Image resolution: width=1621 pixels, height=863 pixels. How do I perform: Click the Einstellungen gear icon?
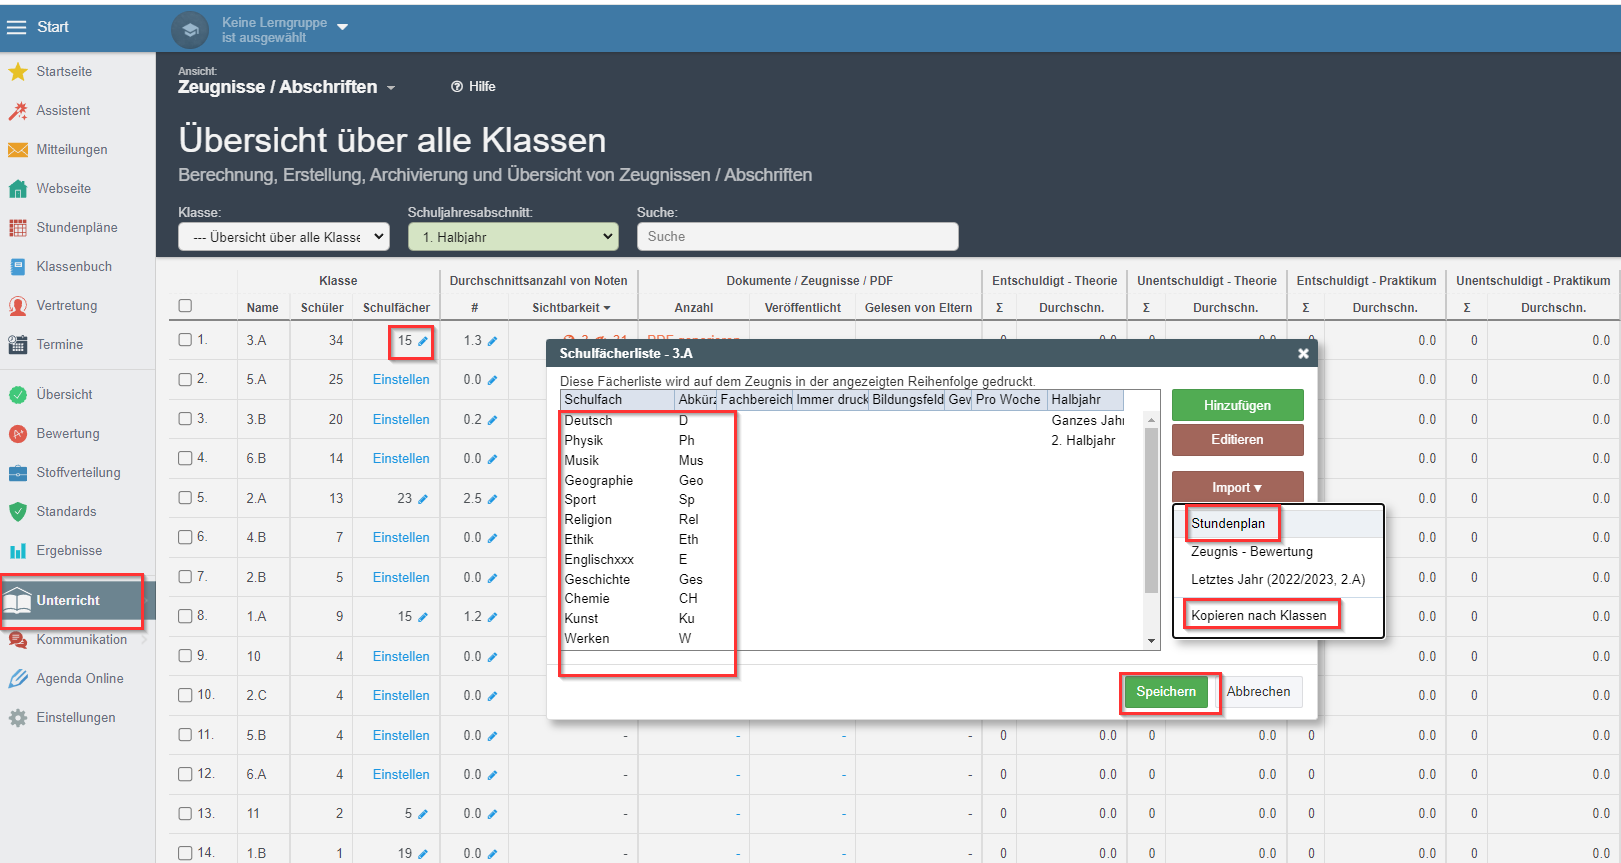tap(17, 718)
